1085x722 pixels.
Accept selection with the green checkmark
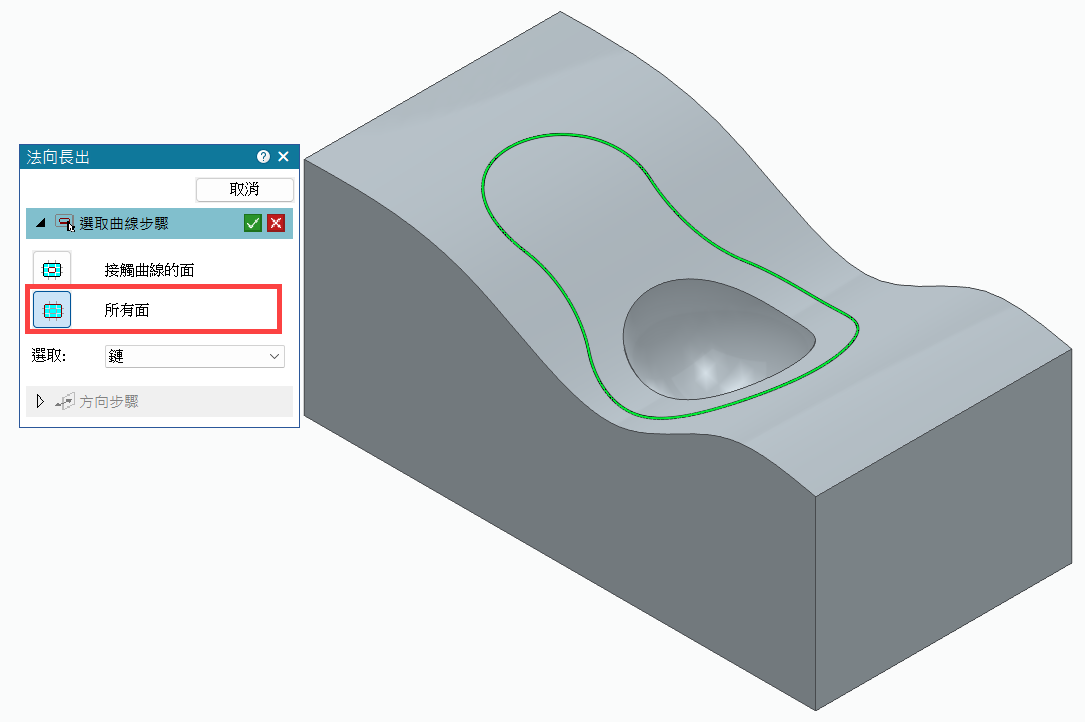[253, 223]
